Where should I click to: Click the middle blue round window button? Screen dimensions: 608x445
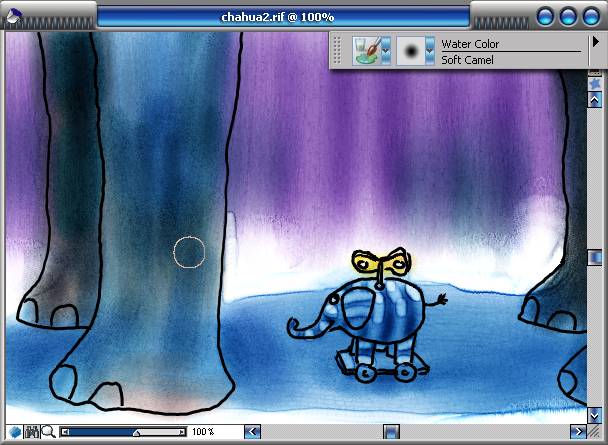coord(568,17)
